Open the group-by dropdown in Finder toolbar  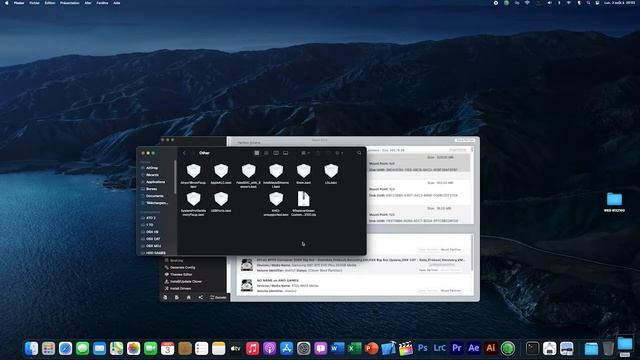tap(305, 153)
